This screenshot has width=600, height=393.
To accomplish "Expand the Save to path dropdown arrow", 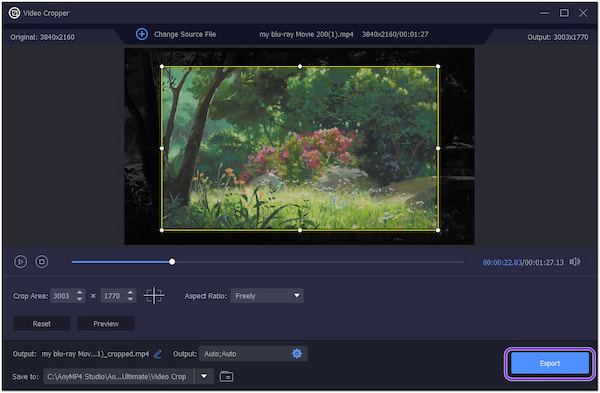I will click(204, 377).
